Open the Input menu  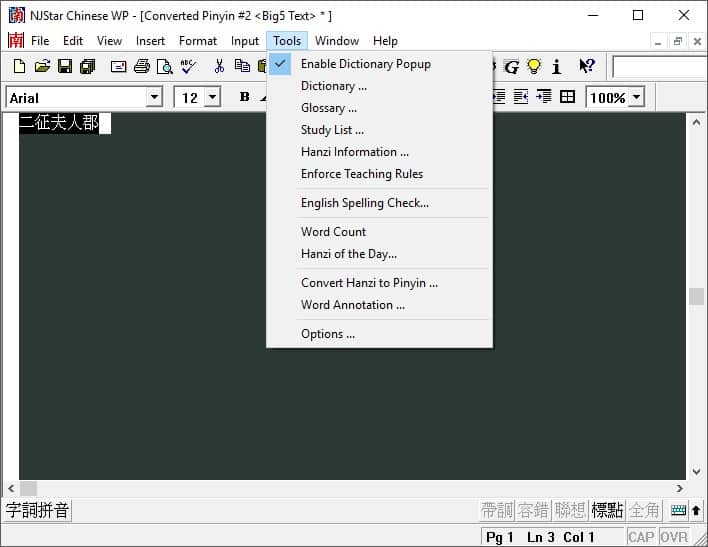[x=245, y=41]
